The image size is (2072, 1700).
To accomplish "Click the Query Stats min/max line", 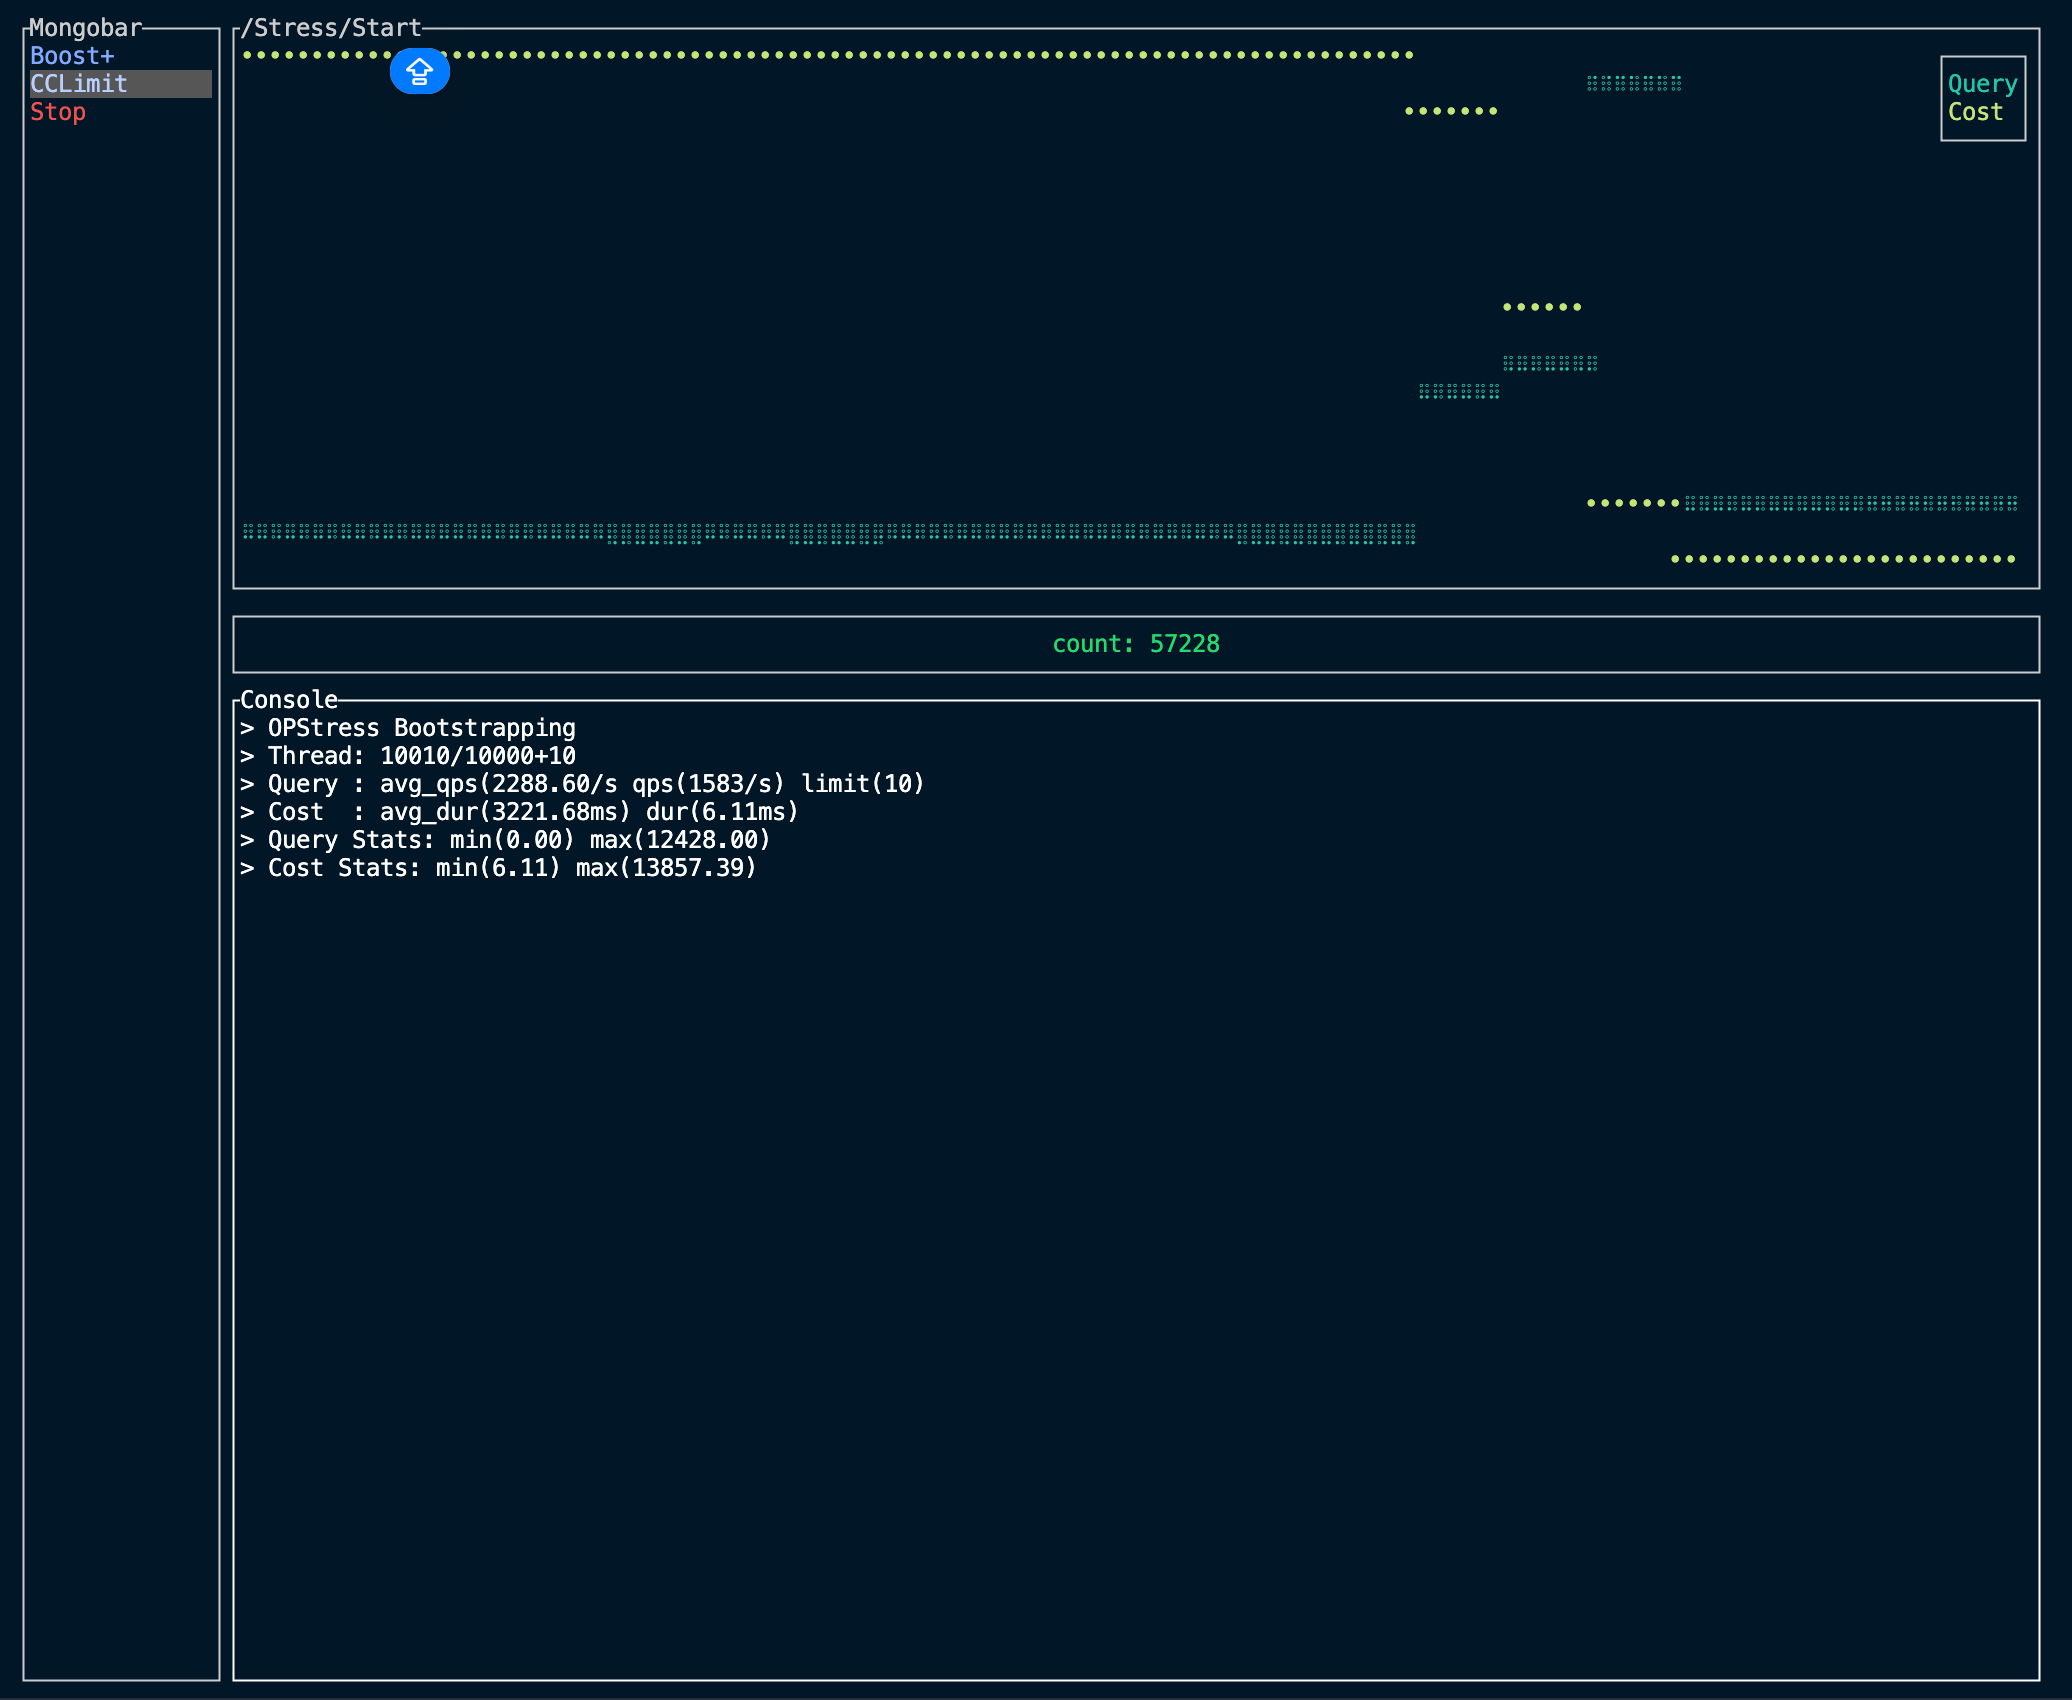I will [x=505, y=840].
